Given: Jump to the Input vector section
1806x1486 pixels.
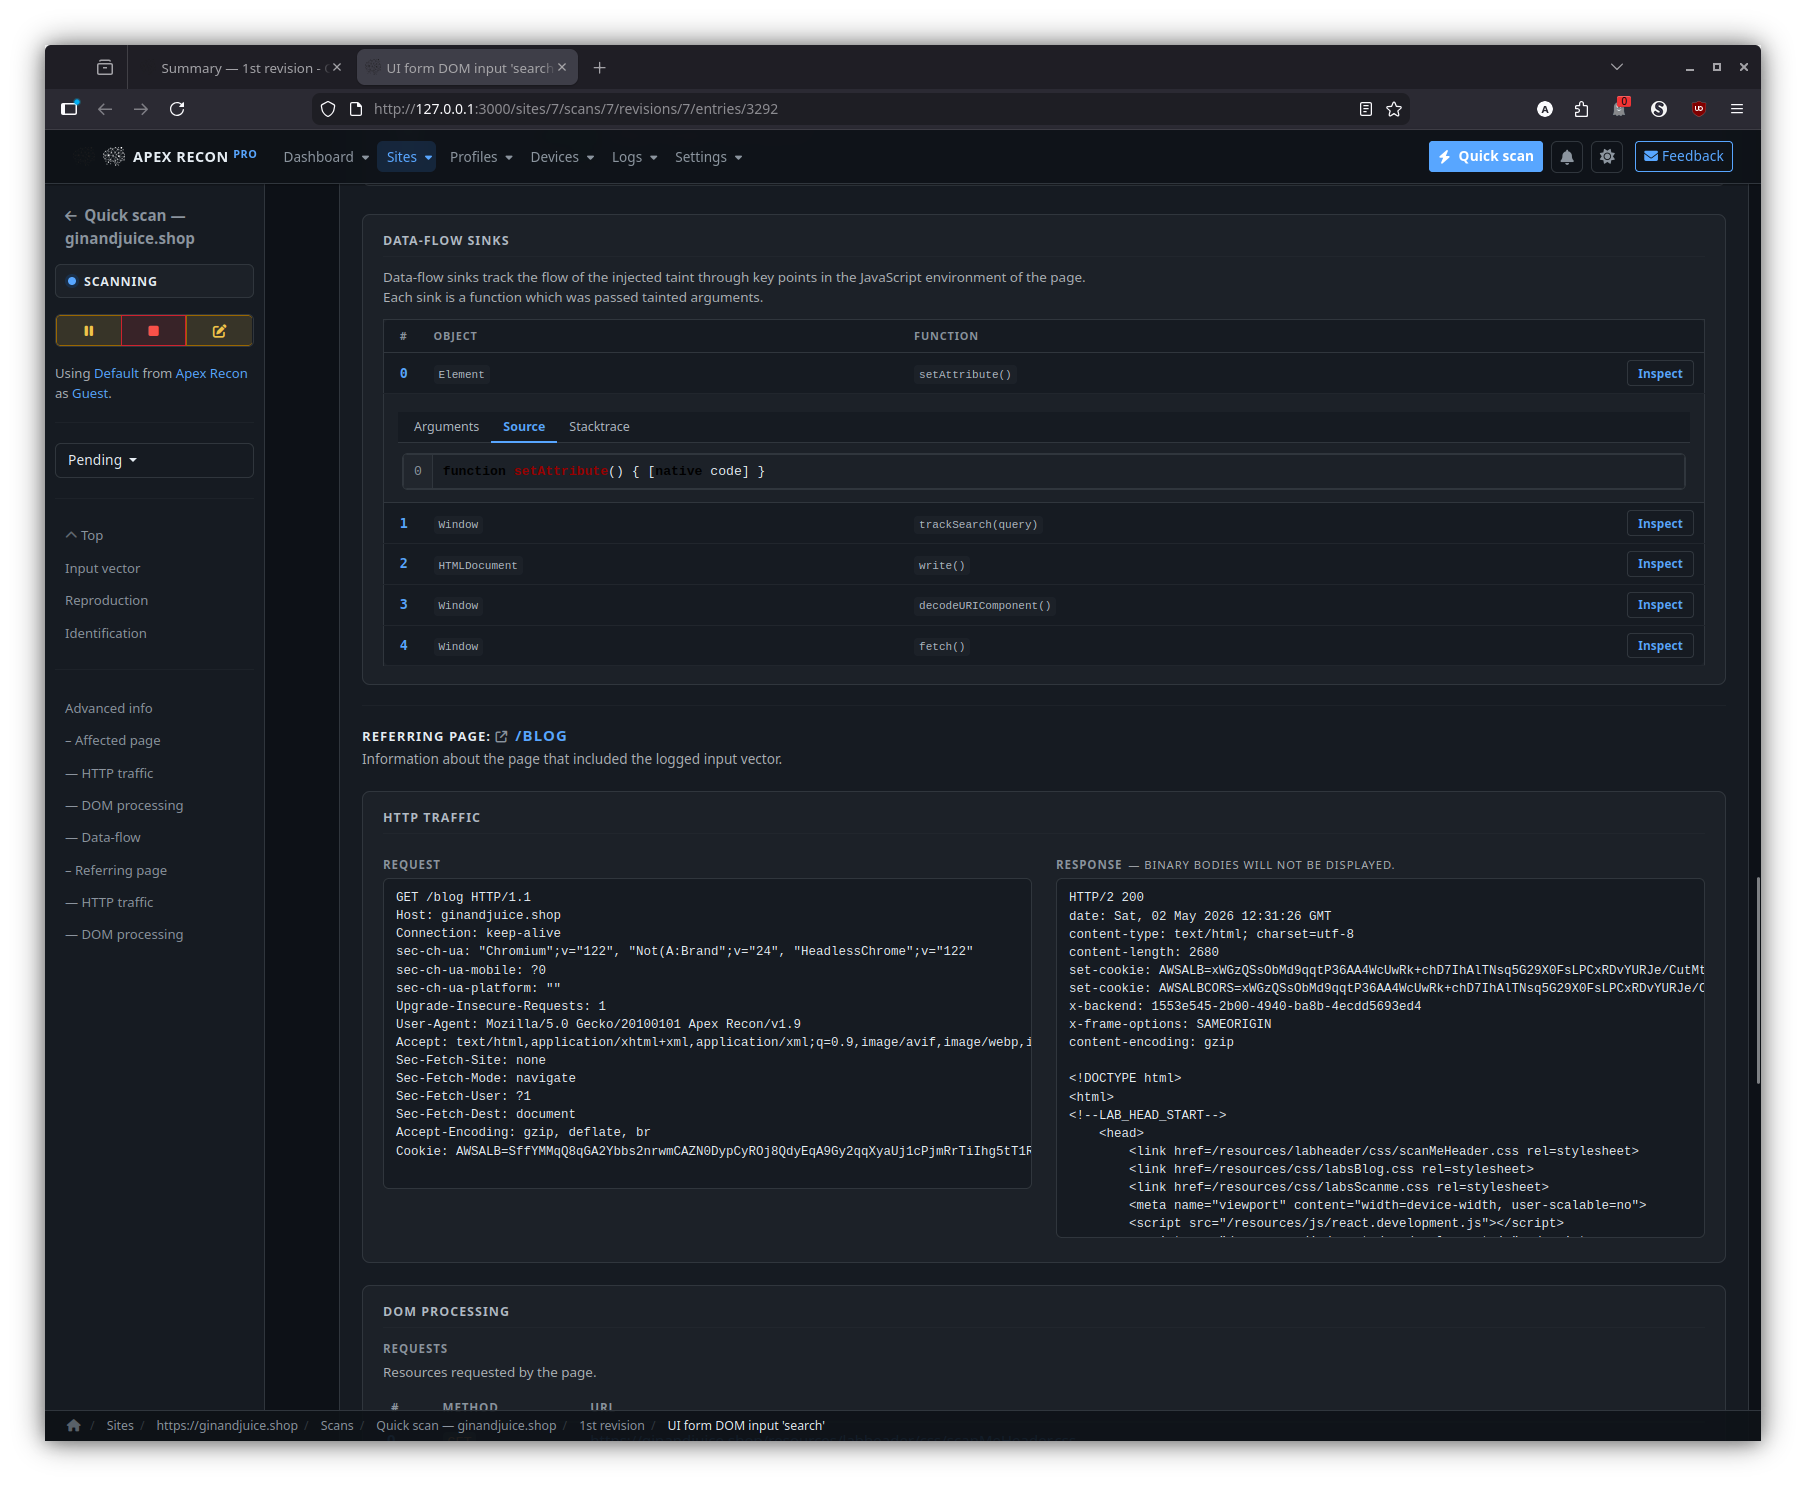Looking at the screenshot, I should [x=103, y=569].
